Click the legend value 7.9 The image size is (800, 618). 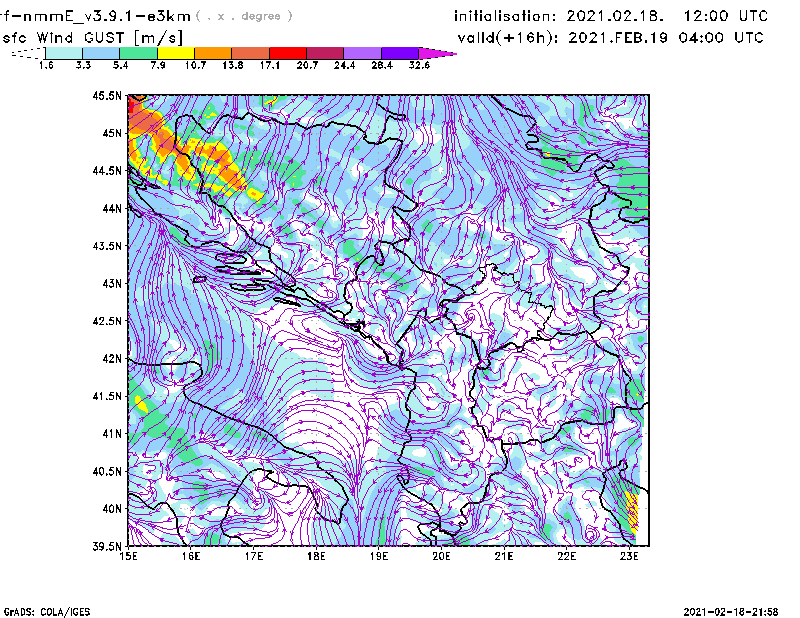pyautogui.click(x=158, y=65)
